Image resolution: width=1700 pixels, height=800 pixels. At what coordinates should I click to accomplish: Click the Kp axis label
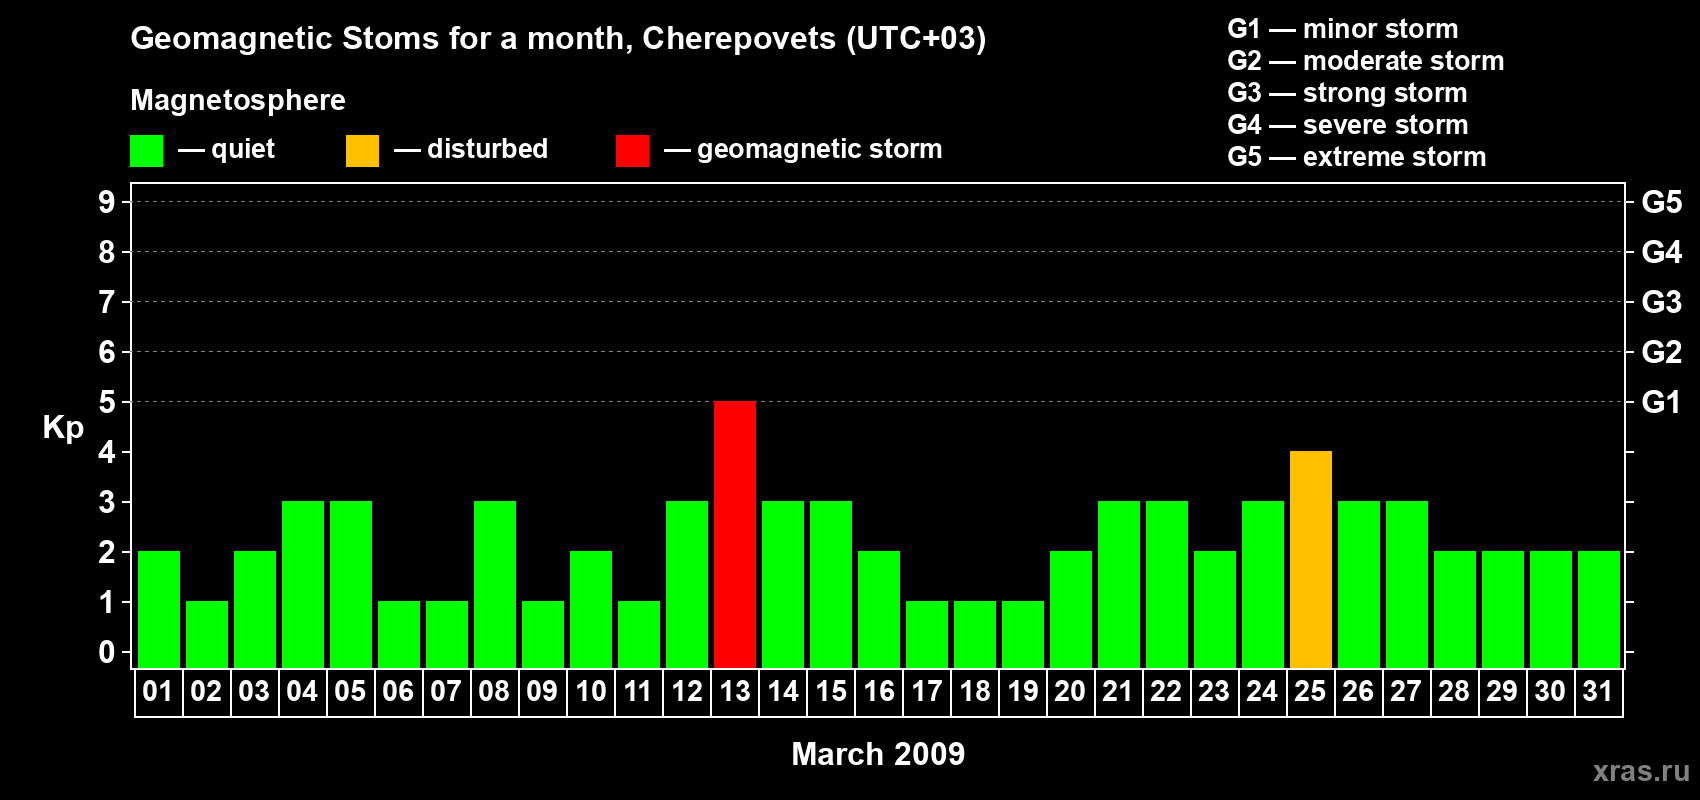[63, 427]
